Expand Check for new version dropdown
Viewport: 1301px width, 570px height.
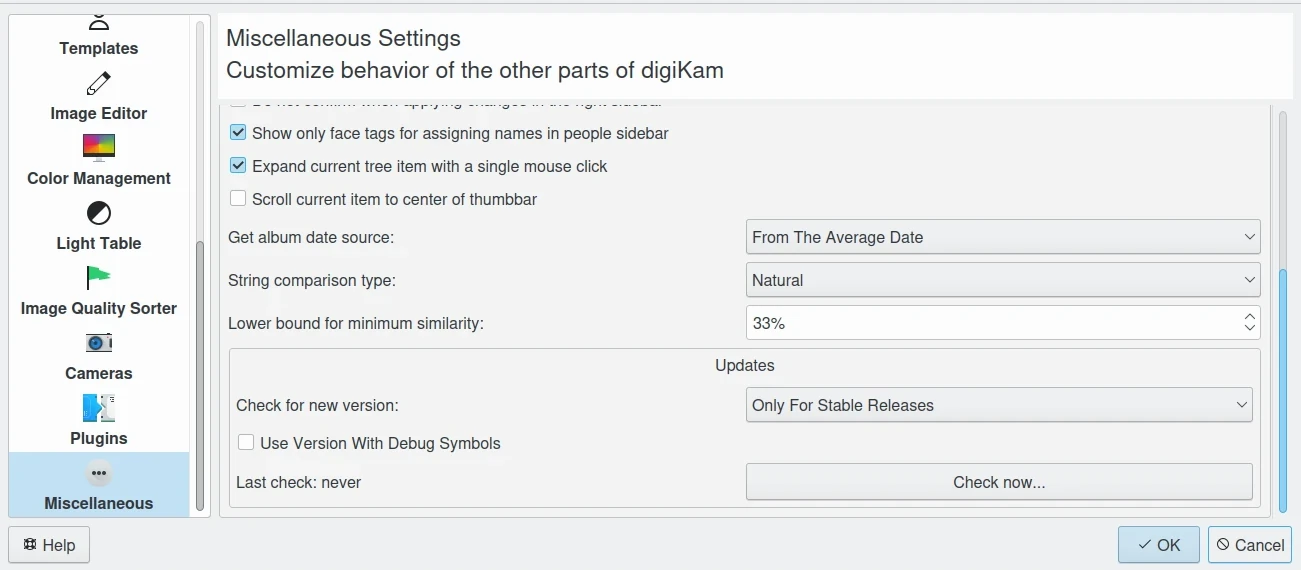999,405
